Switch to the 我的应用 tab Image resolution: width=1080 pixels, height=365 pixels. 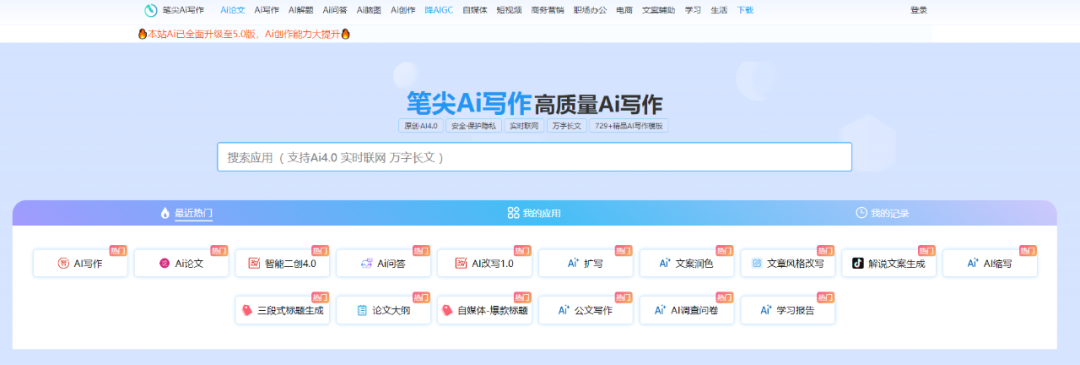point(534,213)
